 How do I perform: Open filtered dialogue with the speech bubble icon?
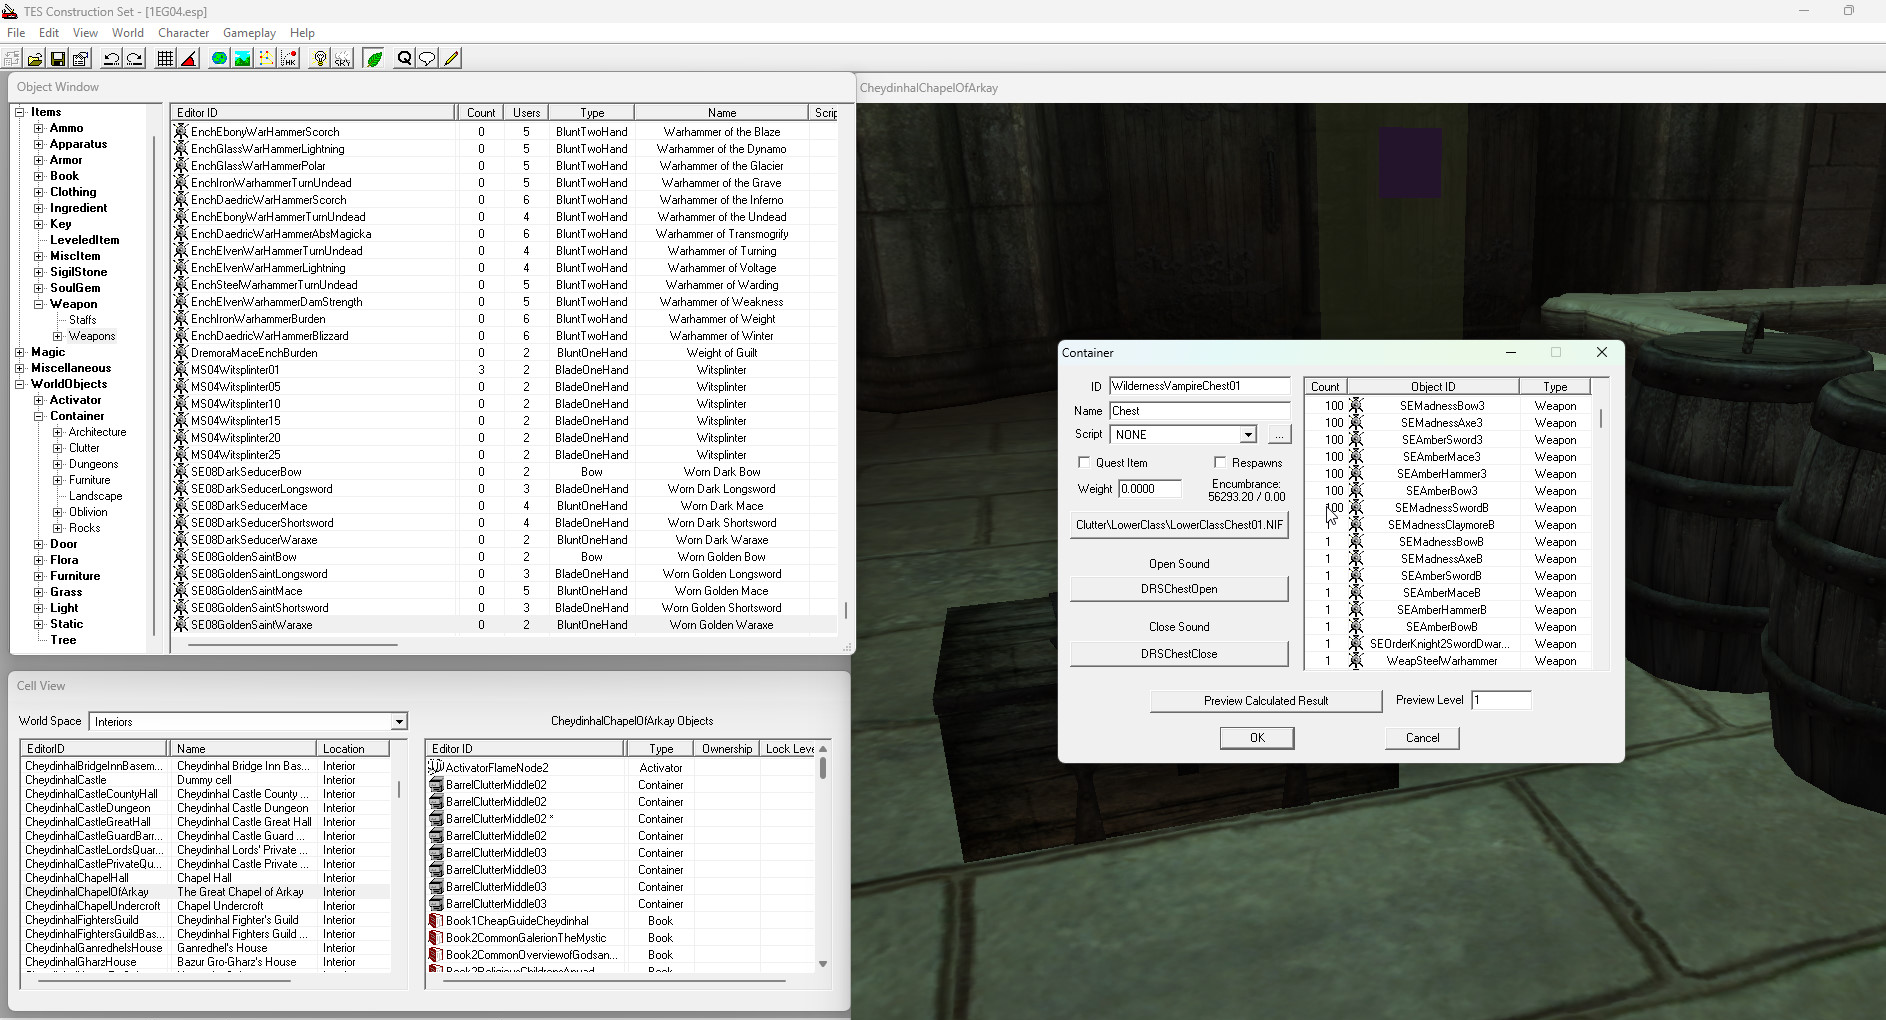tap(427, 59)
